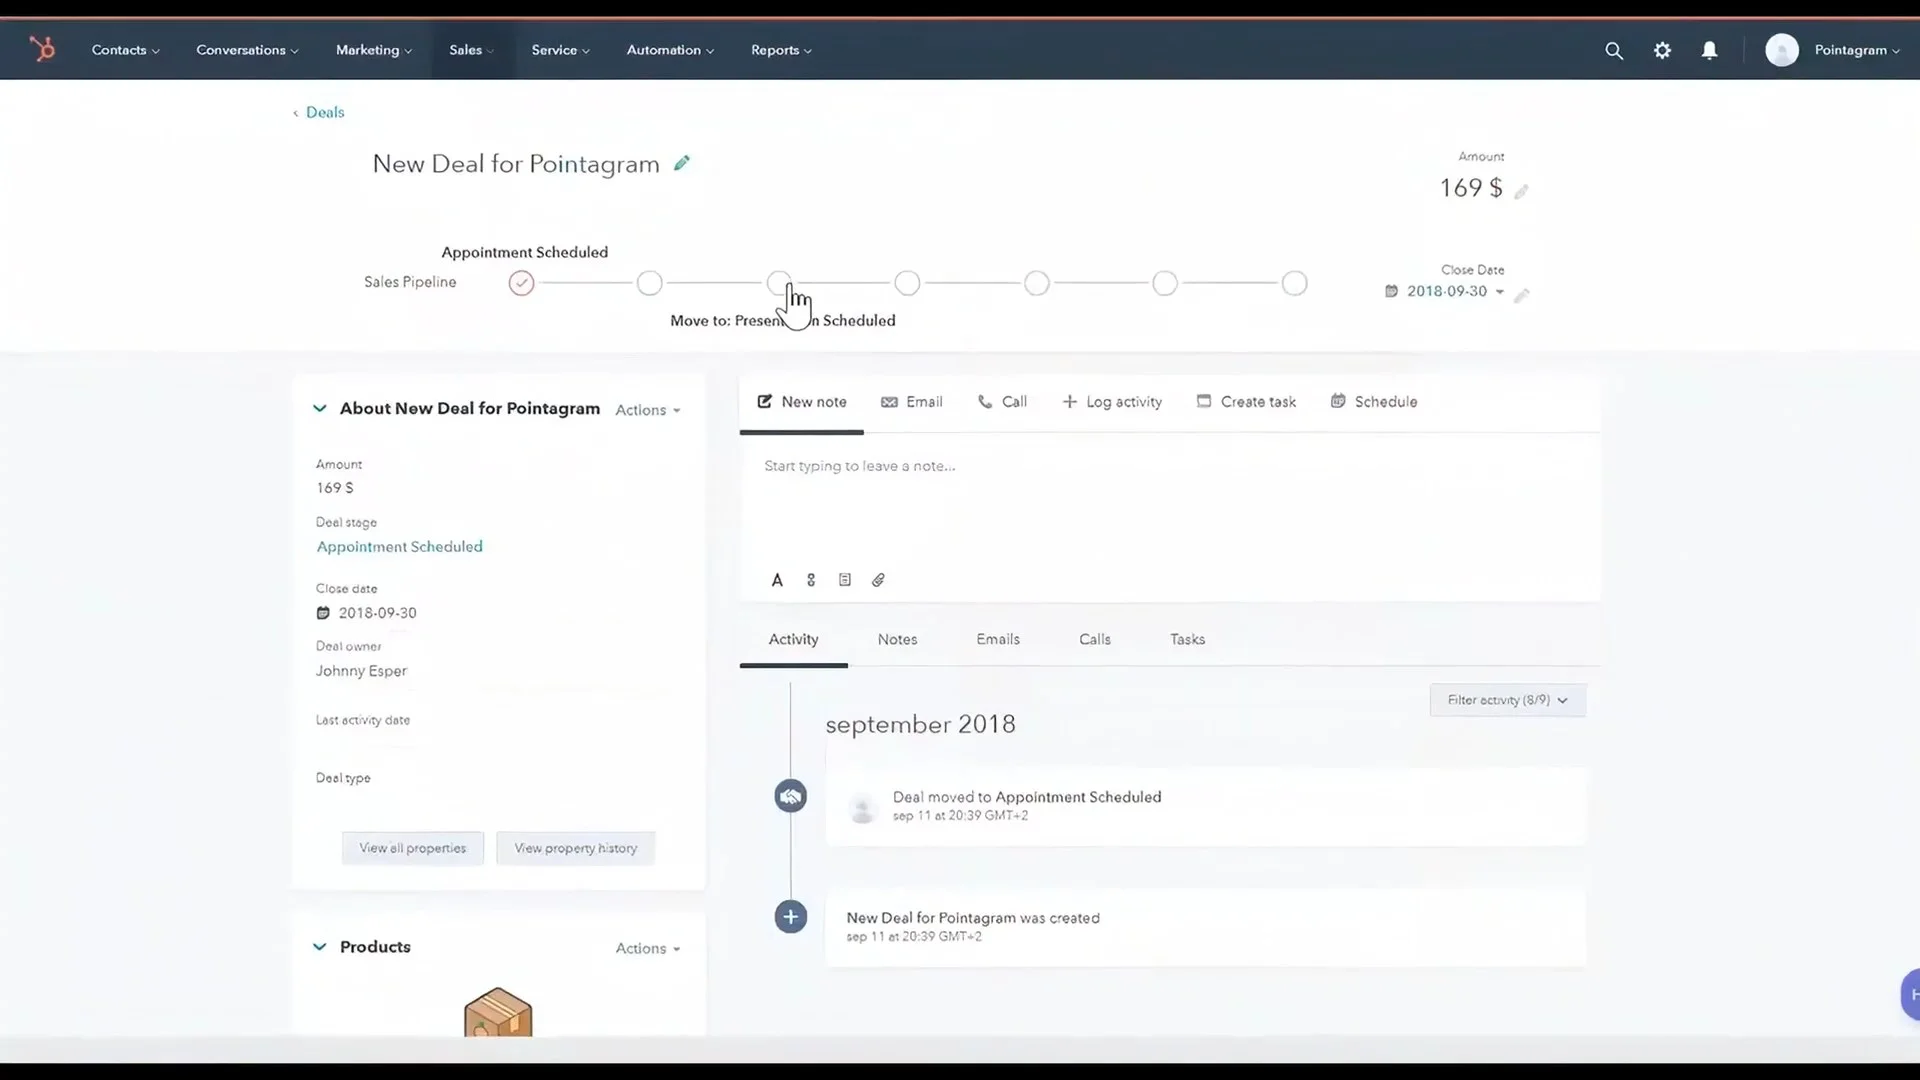Open Schedule tab
1920x1080 pixels.
1374,402
